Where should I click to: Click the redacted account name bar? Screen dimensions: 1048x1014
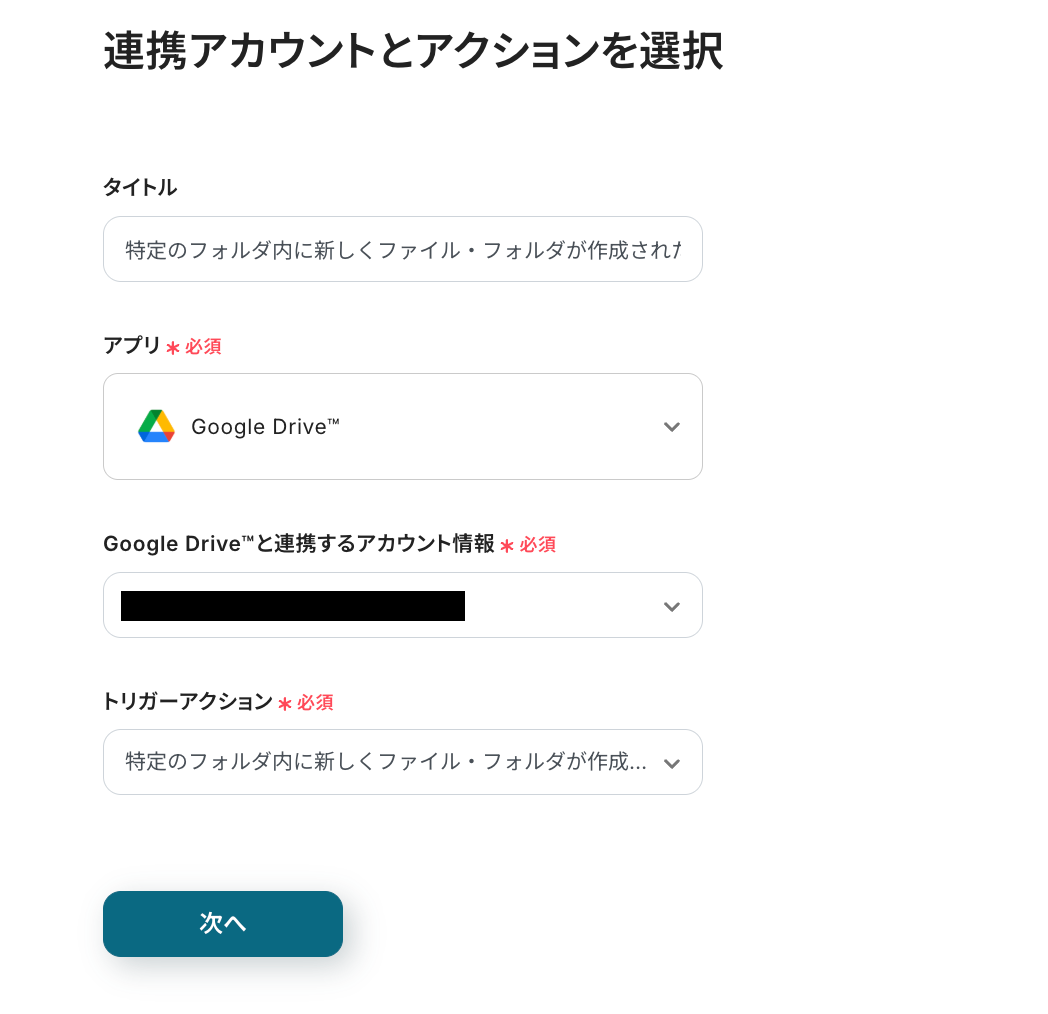click(x=292, y=606)
